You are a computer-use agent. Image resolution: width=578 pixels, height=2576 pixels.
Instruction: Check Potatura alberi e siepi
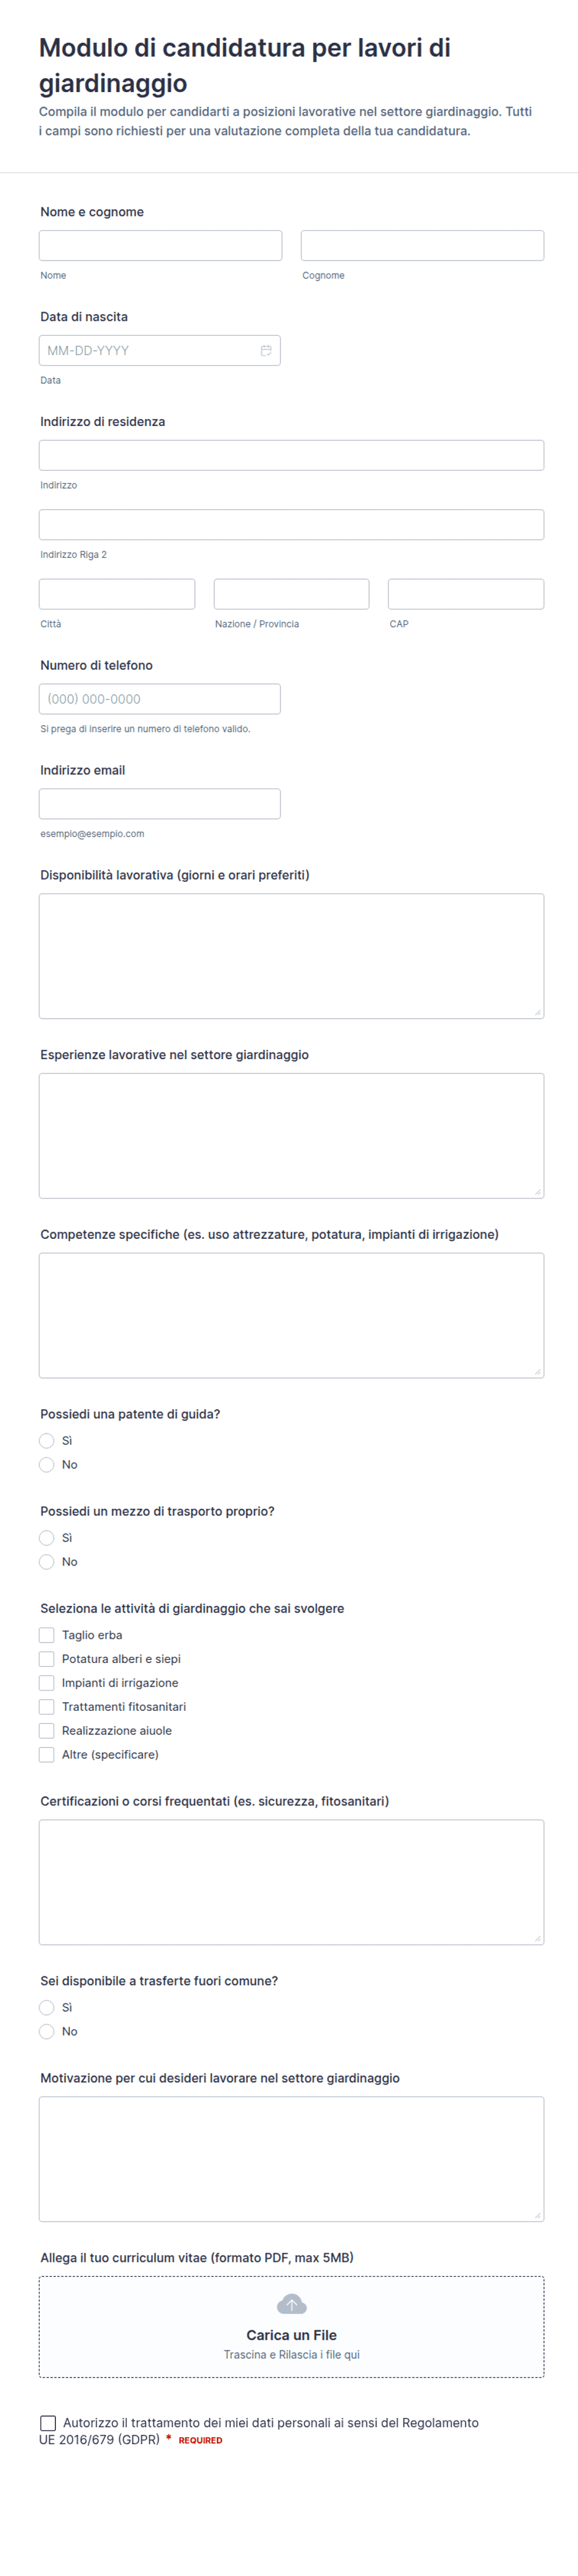click(47, 1658)
